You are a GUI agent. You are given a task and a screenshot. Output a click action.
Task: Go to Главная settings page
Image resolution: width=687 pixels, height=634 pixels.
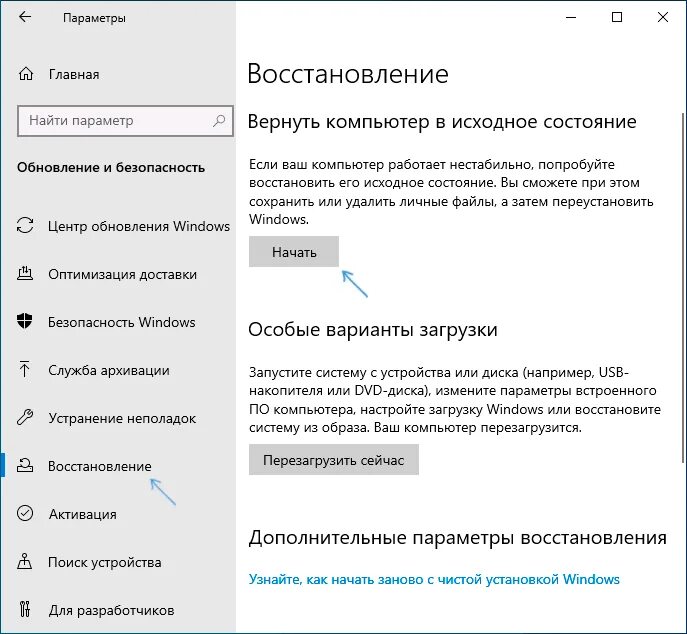pyautogui.click(x=74, y=74)
